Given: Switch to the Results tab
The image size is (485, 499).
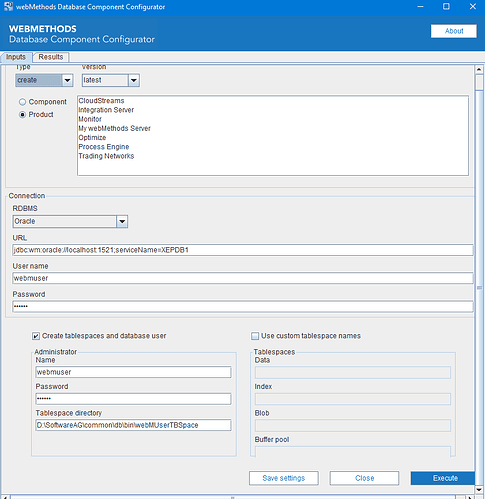Looking at the screenshot, I should coord(51,57).
